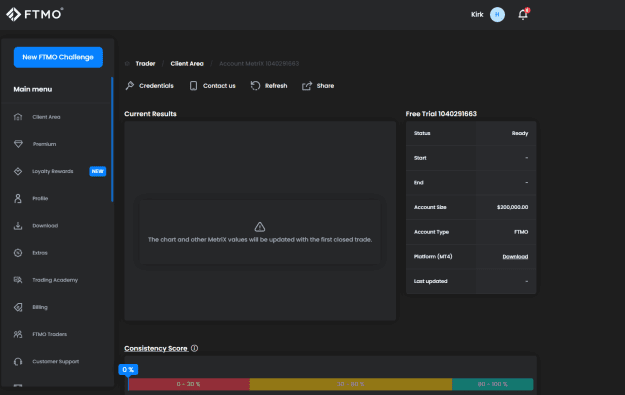625x395 pixels.
Task: Click the warning triangle icon
Action: tap(260, 227)
